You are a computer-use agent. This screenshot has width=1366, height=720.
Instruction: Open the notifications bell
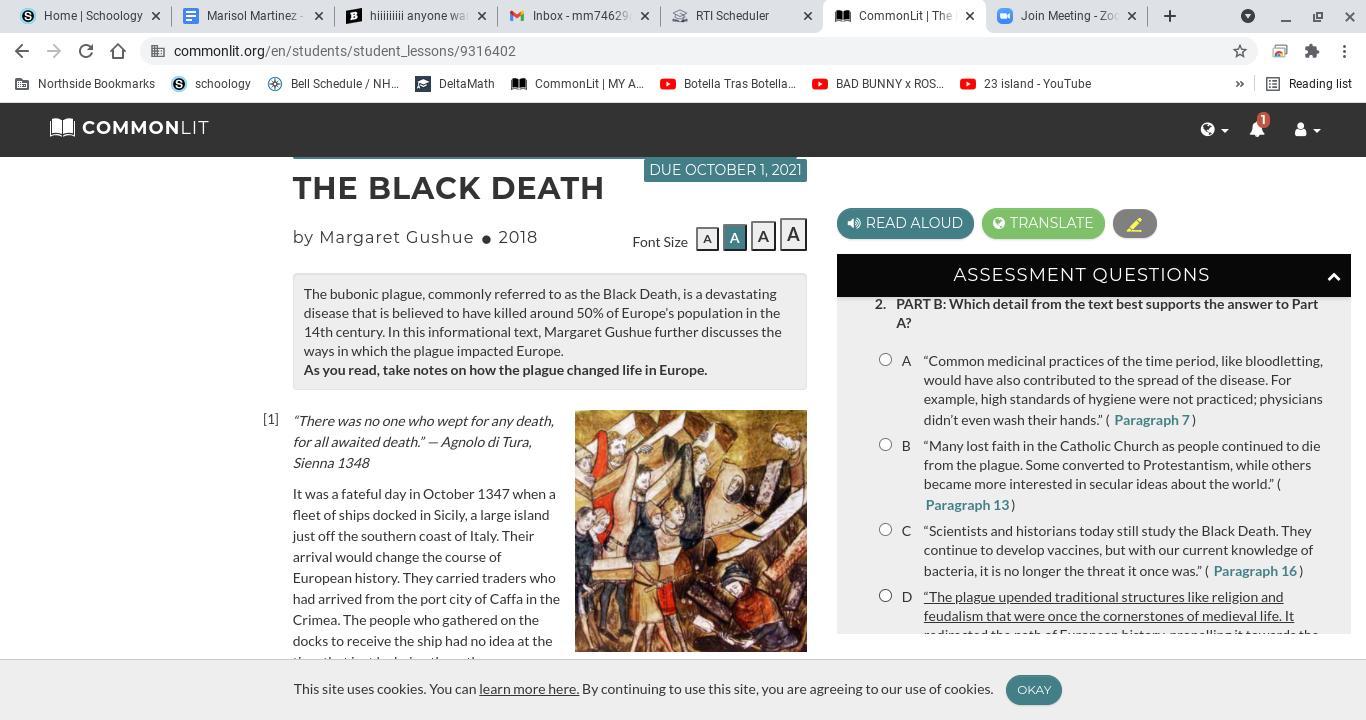pos(1257,128)
